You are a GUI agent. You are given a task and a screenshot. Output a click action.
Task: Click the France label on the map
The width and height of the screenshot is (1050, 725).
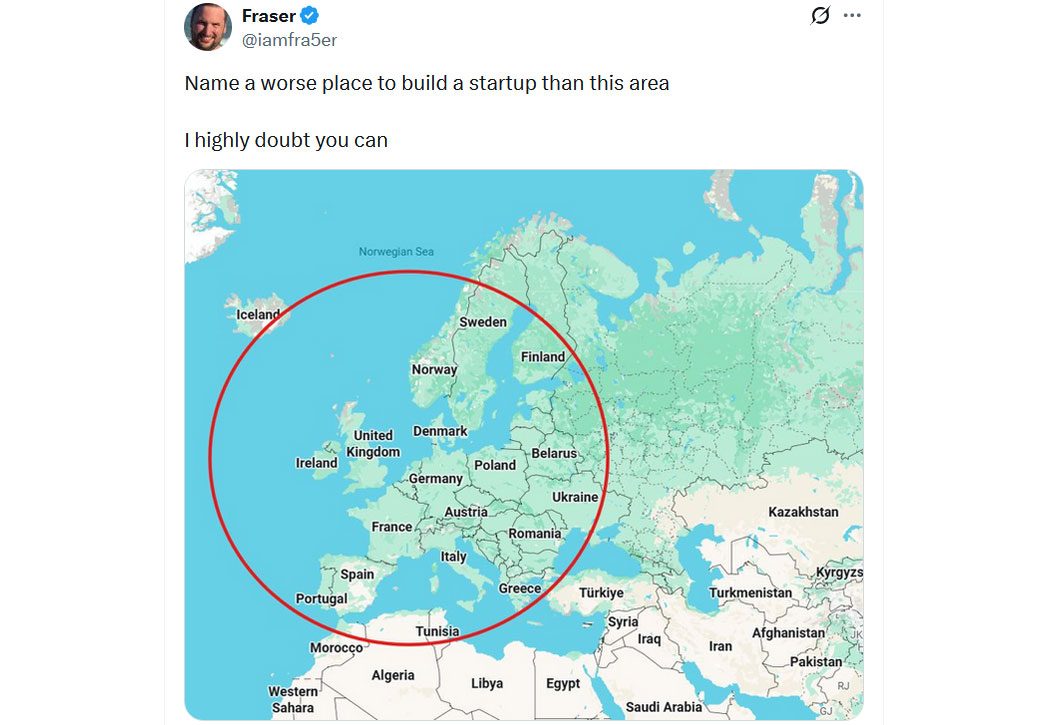(x=392, y=527)
